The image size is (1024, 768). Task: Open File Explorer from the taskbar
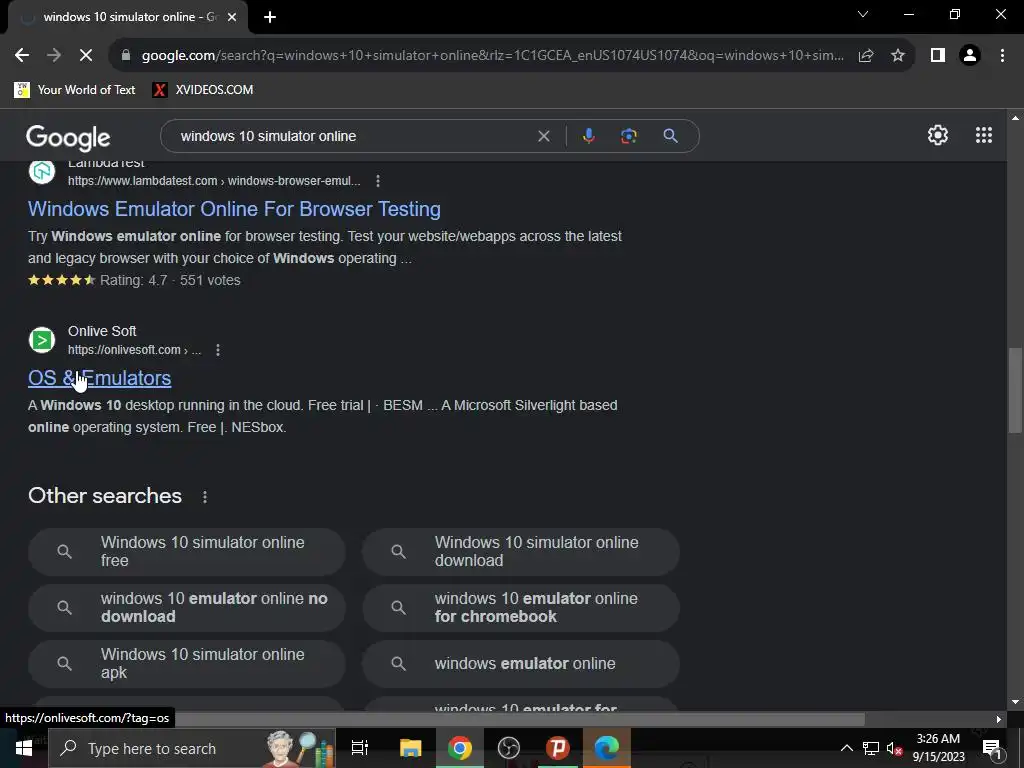tap(411, 748)
